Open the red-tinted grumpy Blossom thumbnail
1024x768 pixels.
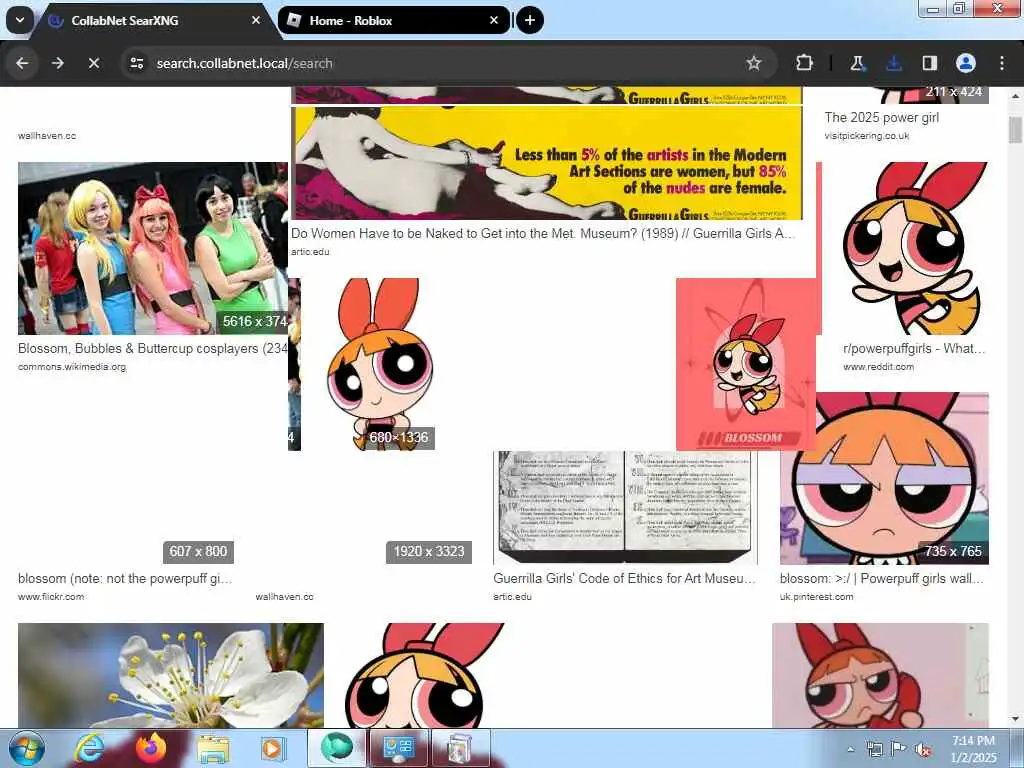pyautogui.click(x=880, y=675)
